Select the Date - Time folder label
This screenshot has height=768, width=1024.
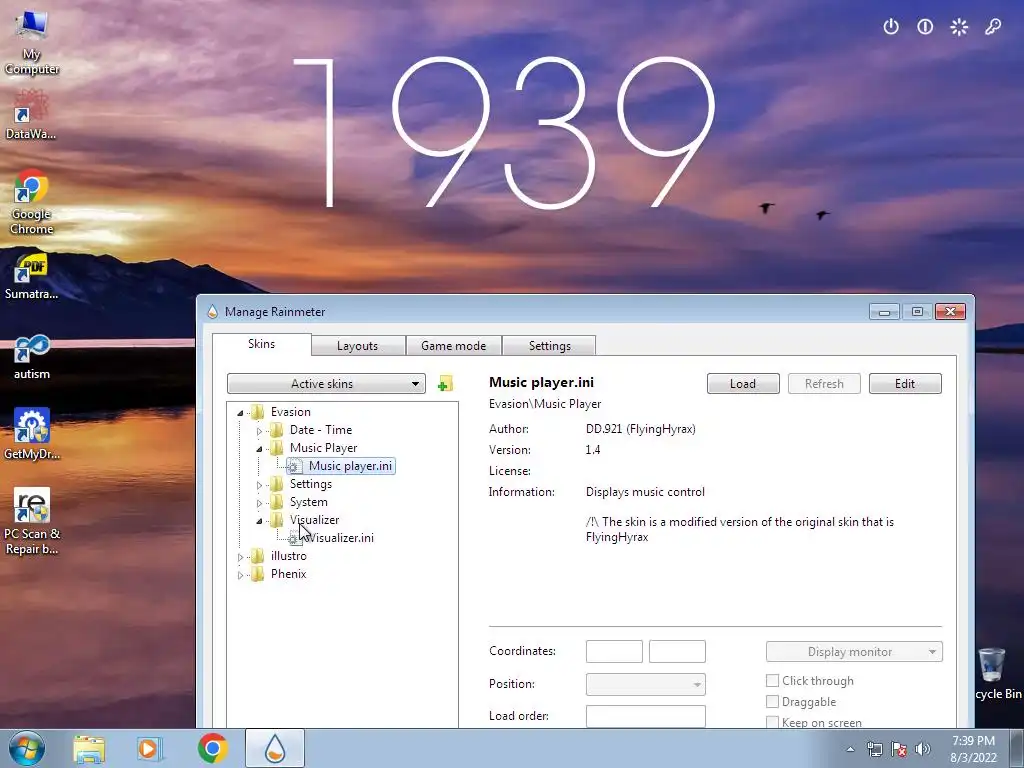click(321, 430)
